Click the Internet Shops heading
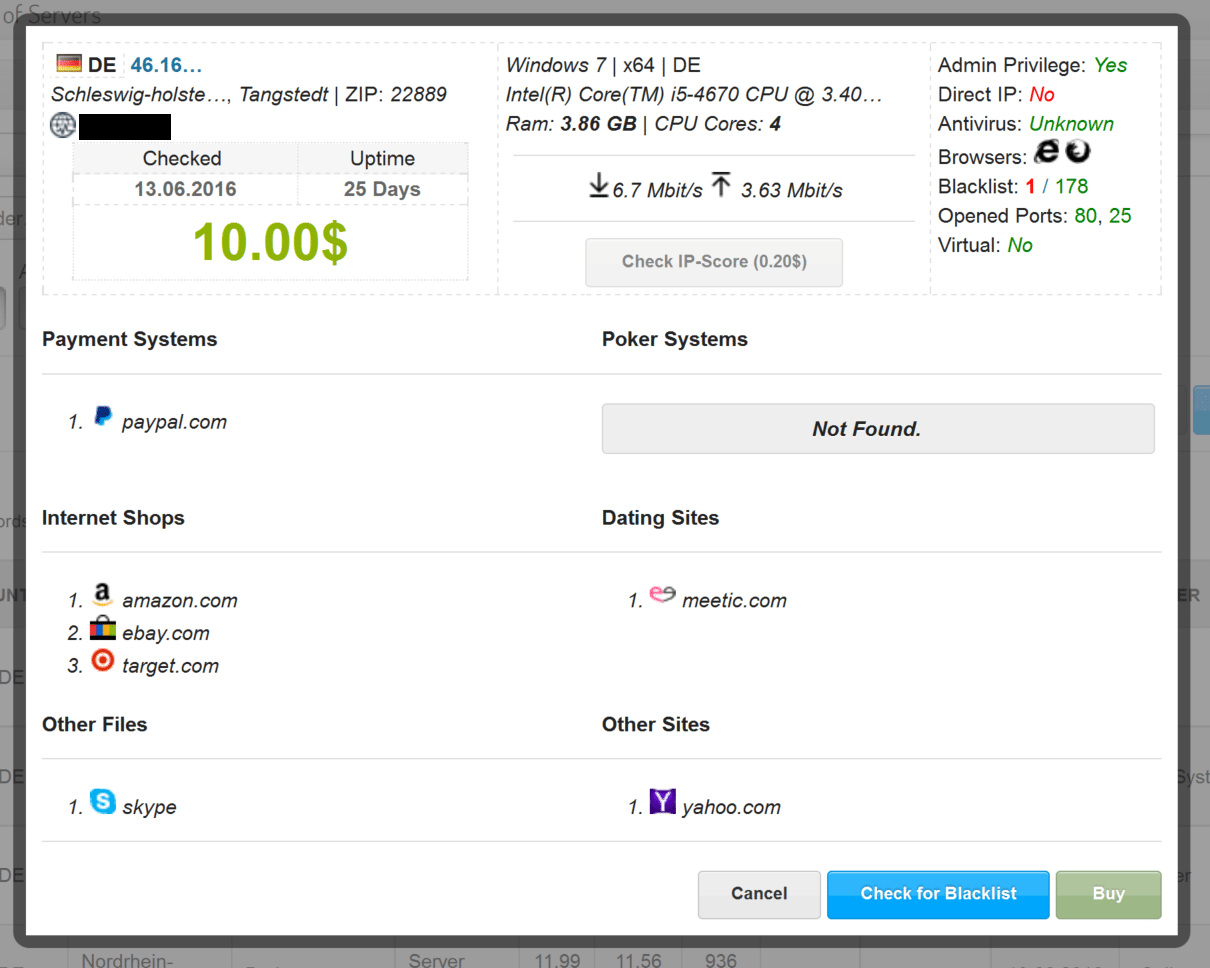Screen dimensions: 1210x968 [x=113, y=518]
